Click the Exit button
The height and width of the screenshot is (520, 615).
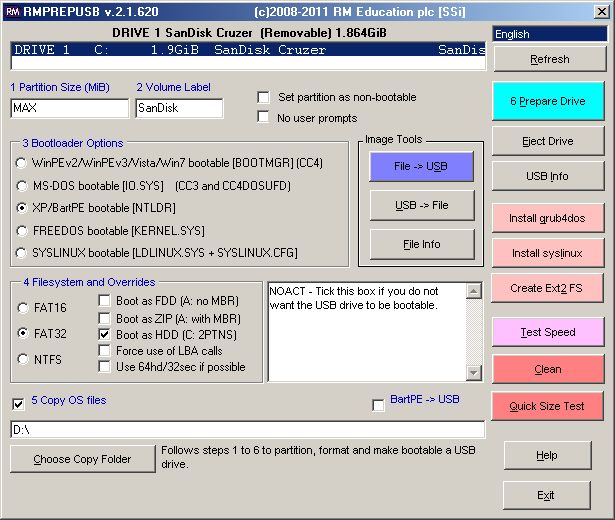pyautogui.click(x=546, y=495)
